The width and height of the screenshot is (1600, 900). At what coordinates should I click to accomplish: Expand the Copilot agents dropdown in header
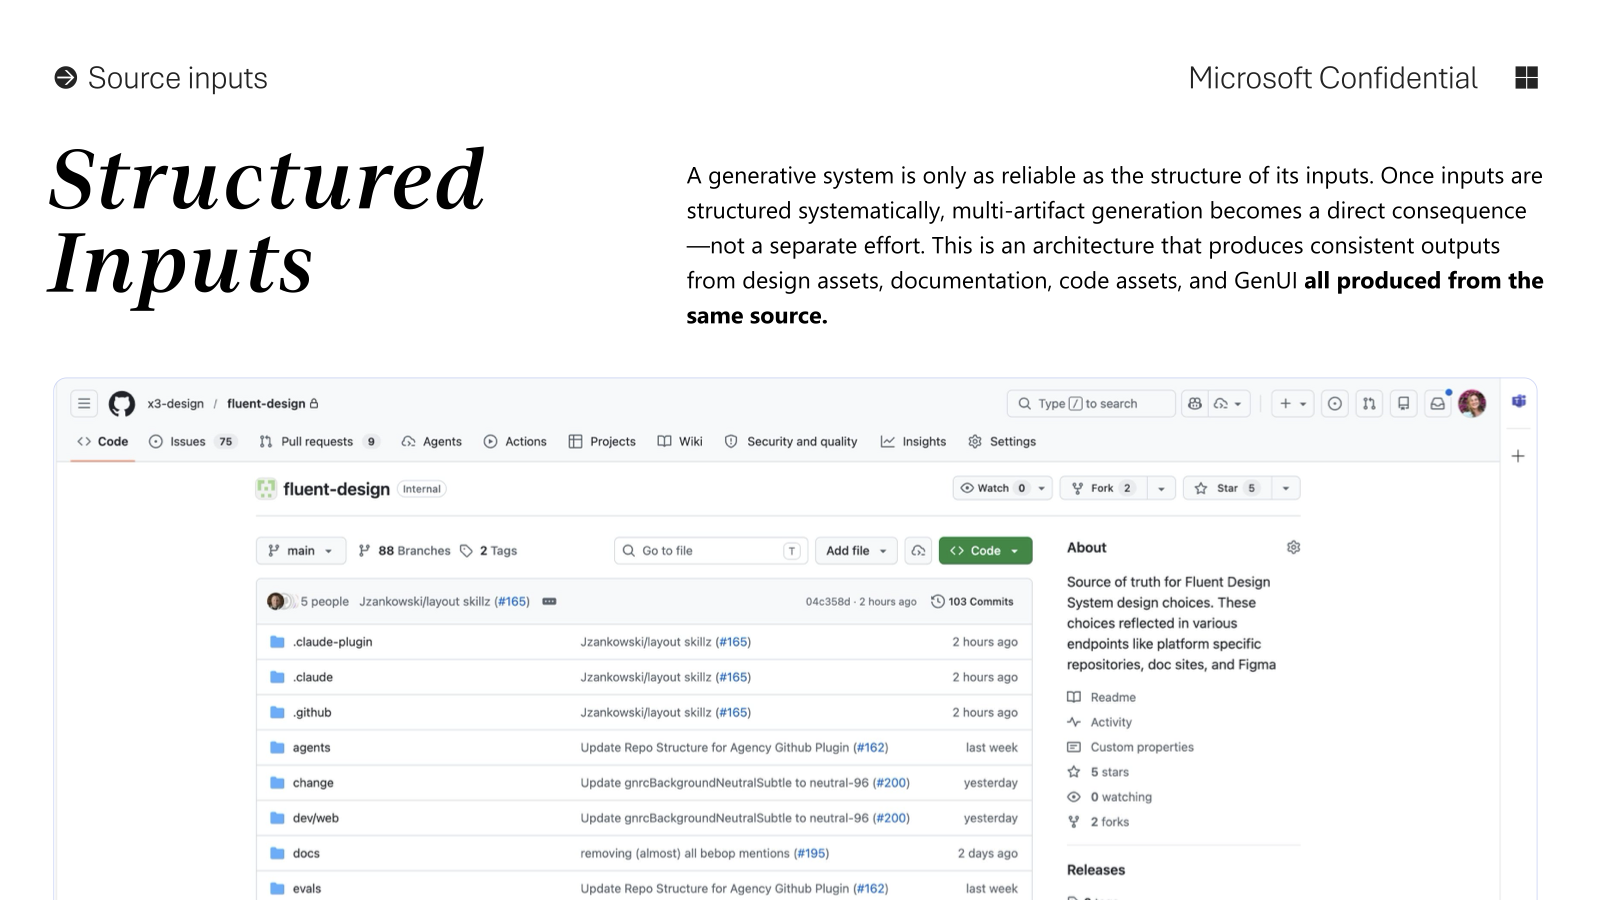point(1229,404)
